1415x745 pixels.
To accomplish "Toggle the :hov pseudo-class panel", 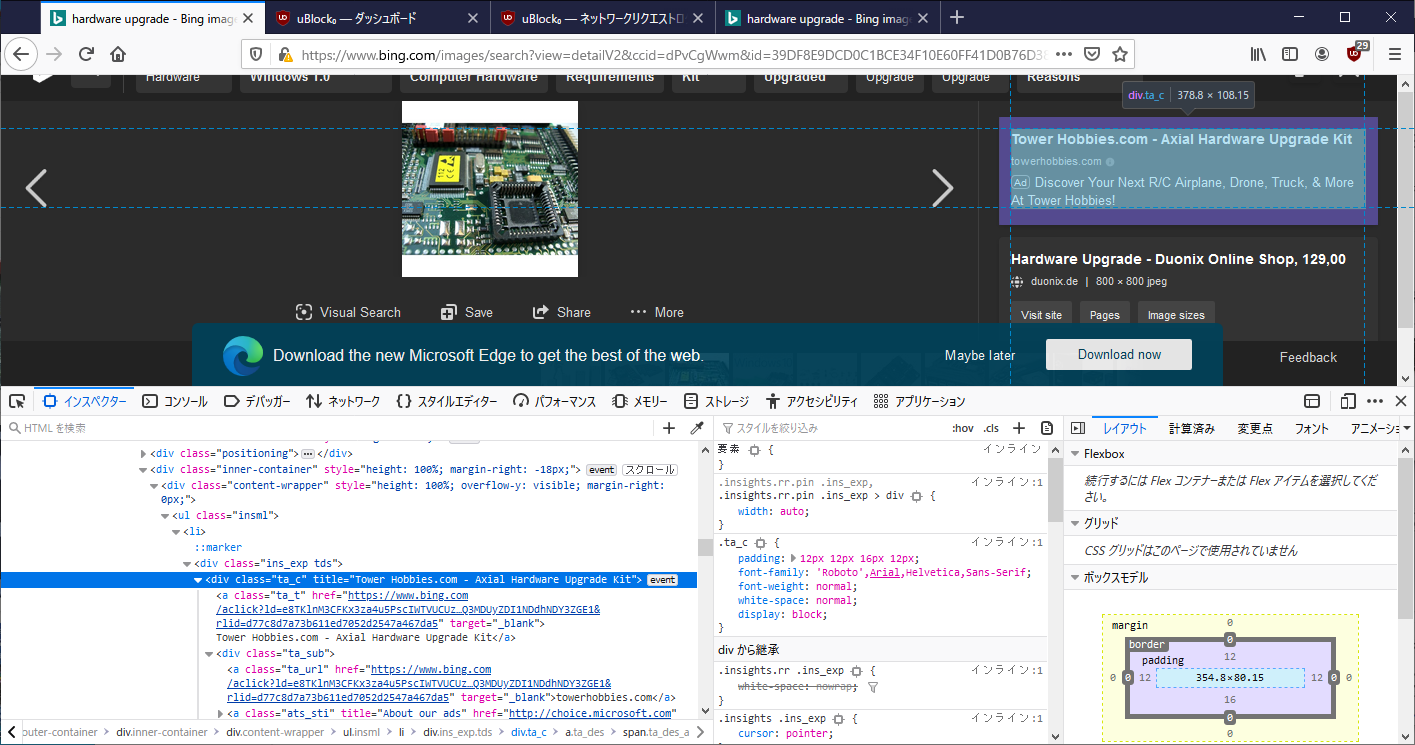I will click(x=962, y=427).
